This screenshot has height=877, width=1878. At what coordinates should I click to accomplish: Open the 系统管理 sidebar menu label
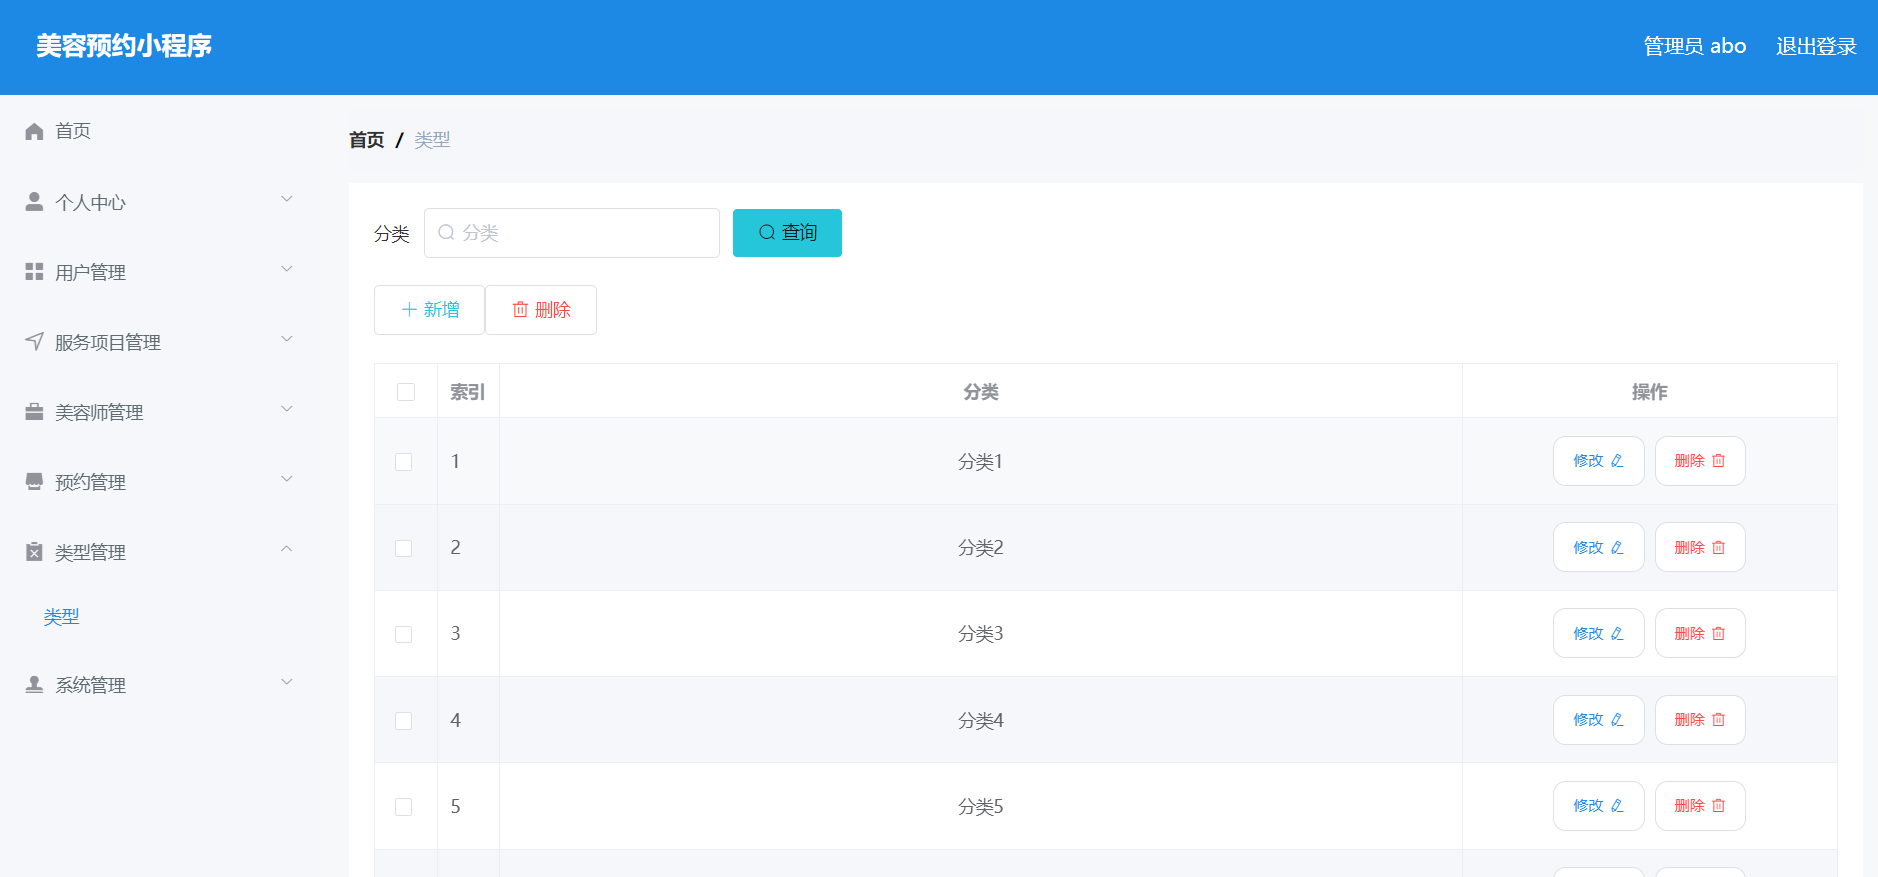(90, 686)
